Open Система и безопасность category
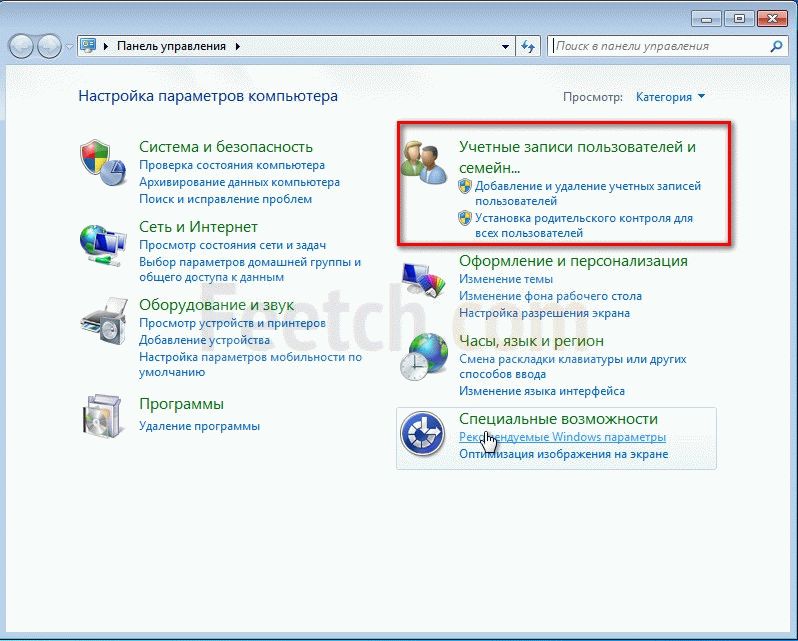 (x=226, y=147)
